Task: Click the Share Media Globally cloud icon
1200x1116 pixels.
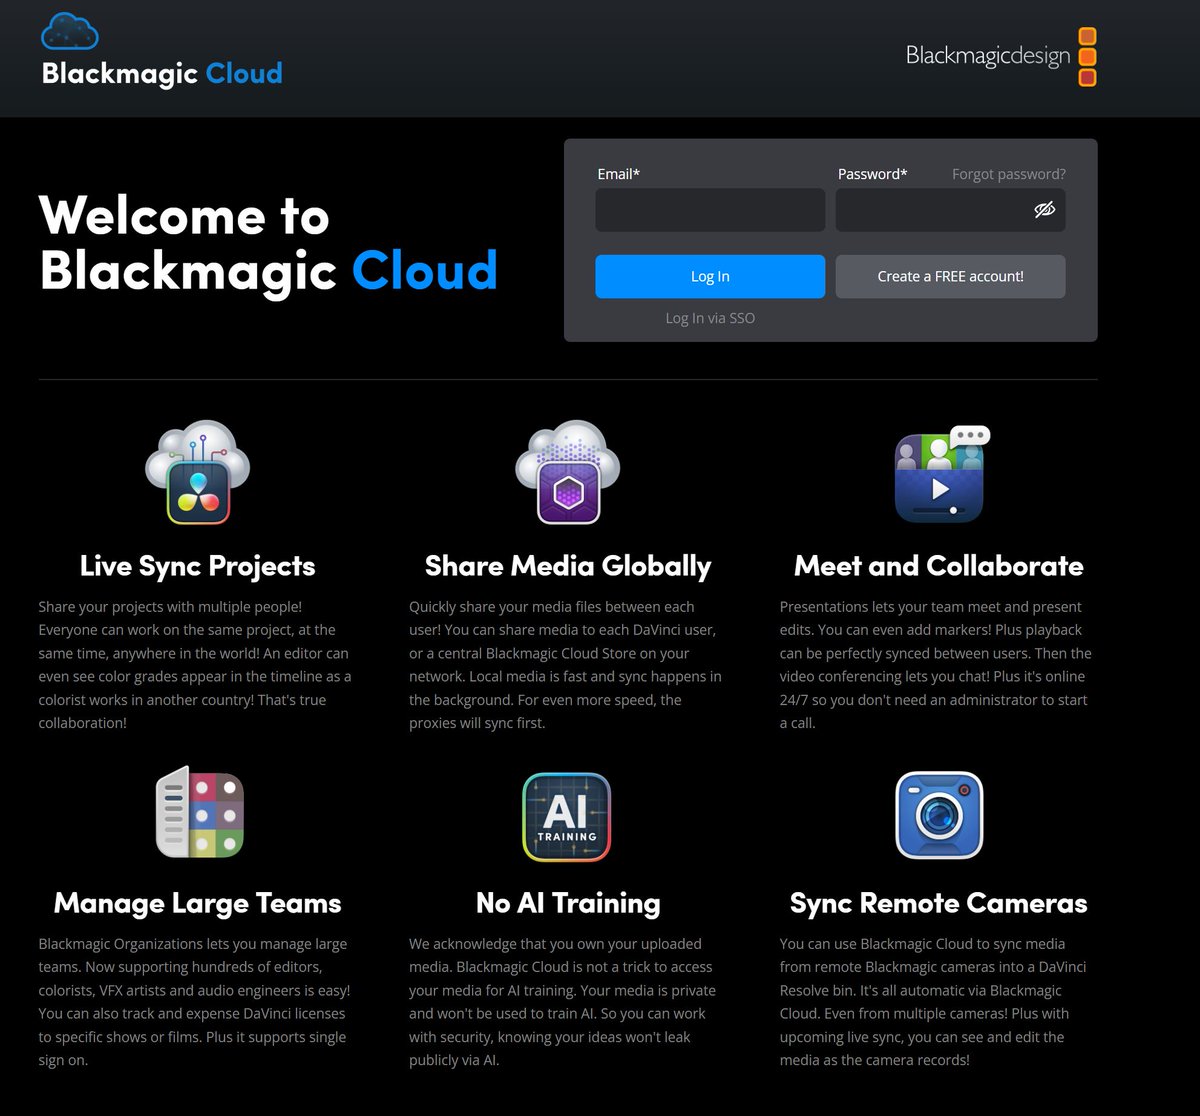Action: click(x=568, y=473)
